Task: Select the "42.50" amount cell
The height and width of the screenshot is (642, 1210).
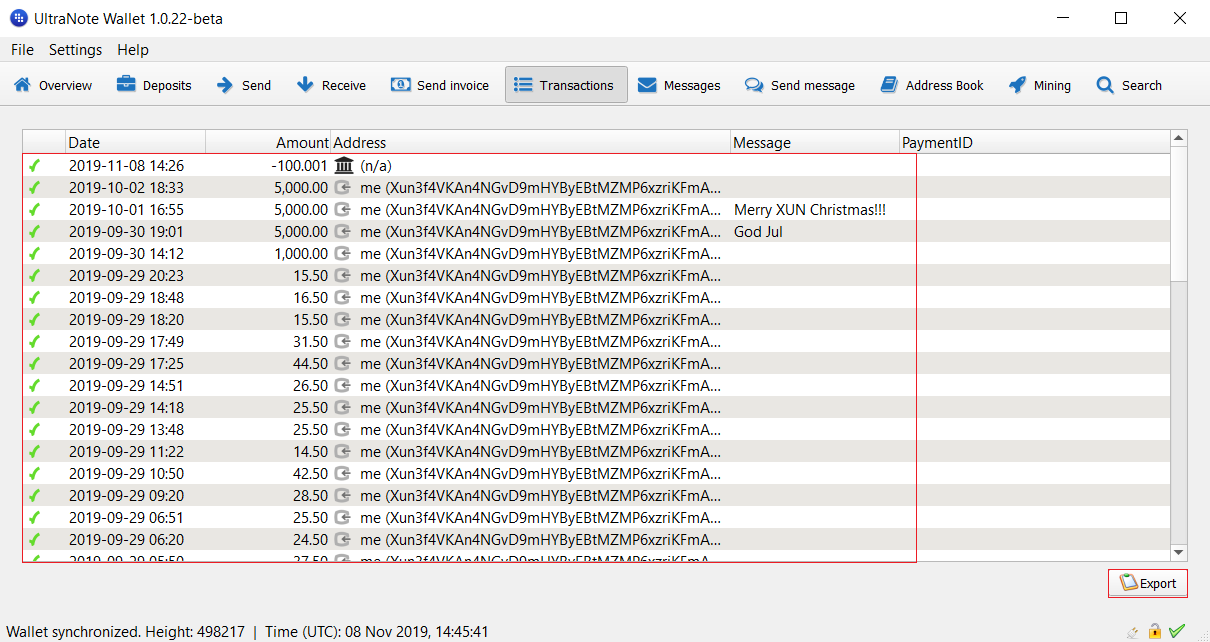Action: [311, 473]
